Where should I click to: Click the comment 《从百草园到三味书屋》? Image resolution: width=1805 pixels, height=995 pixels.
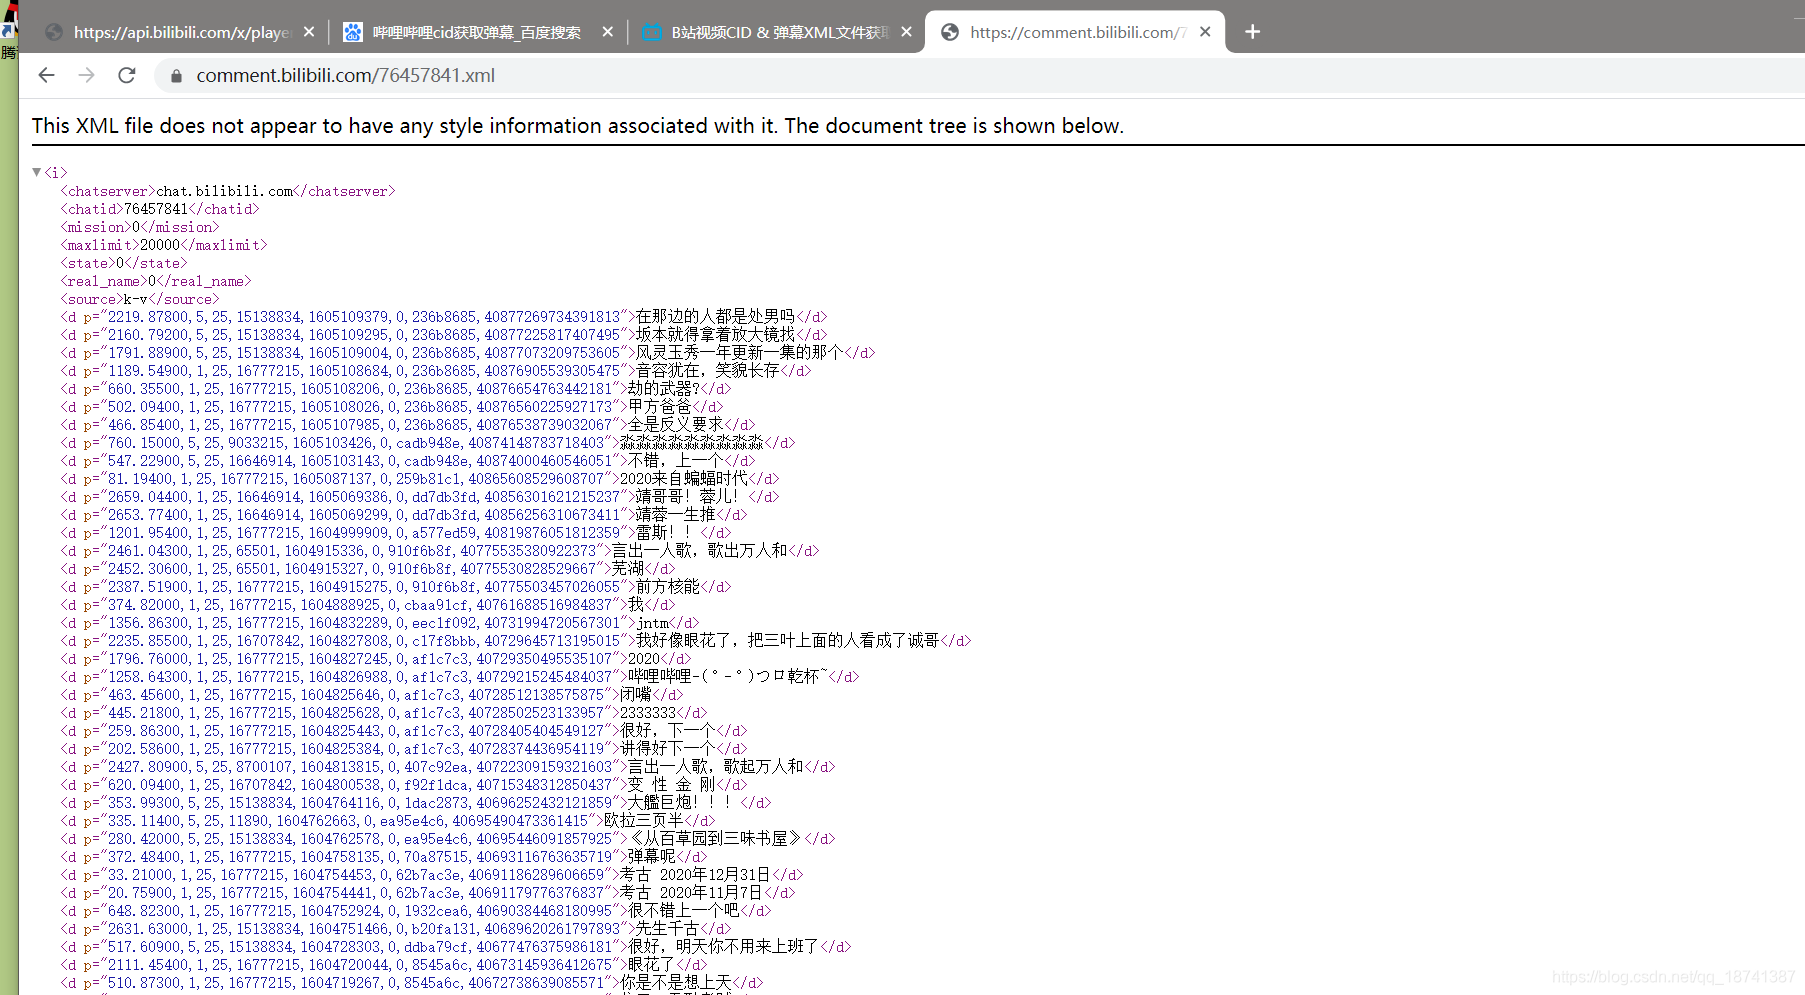pyautogui.click(x=715, y=839)
